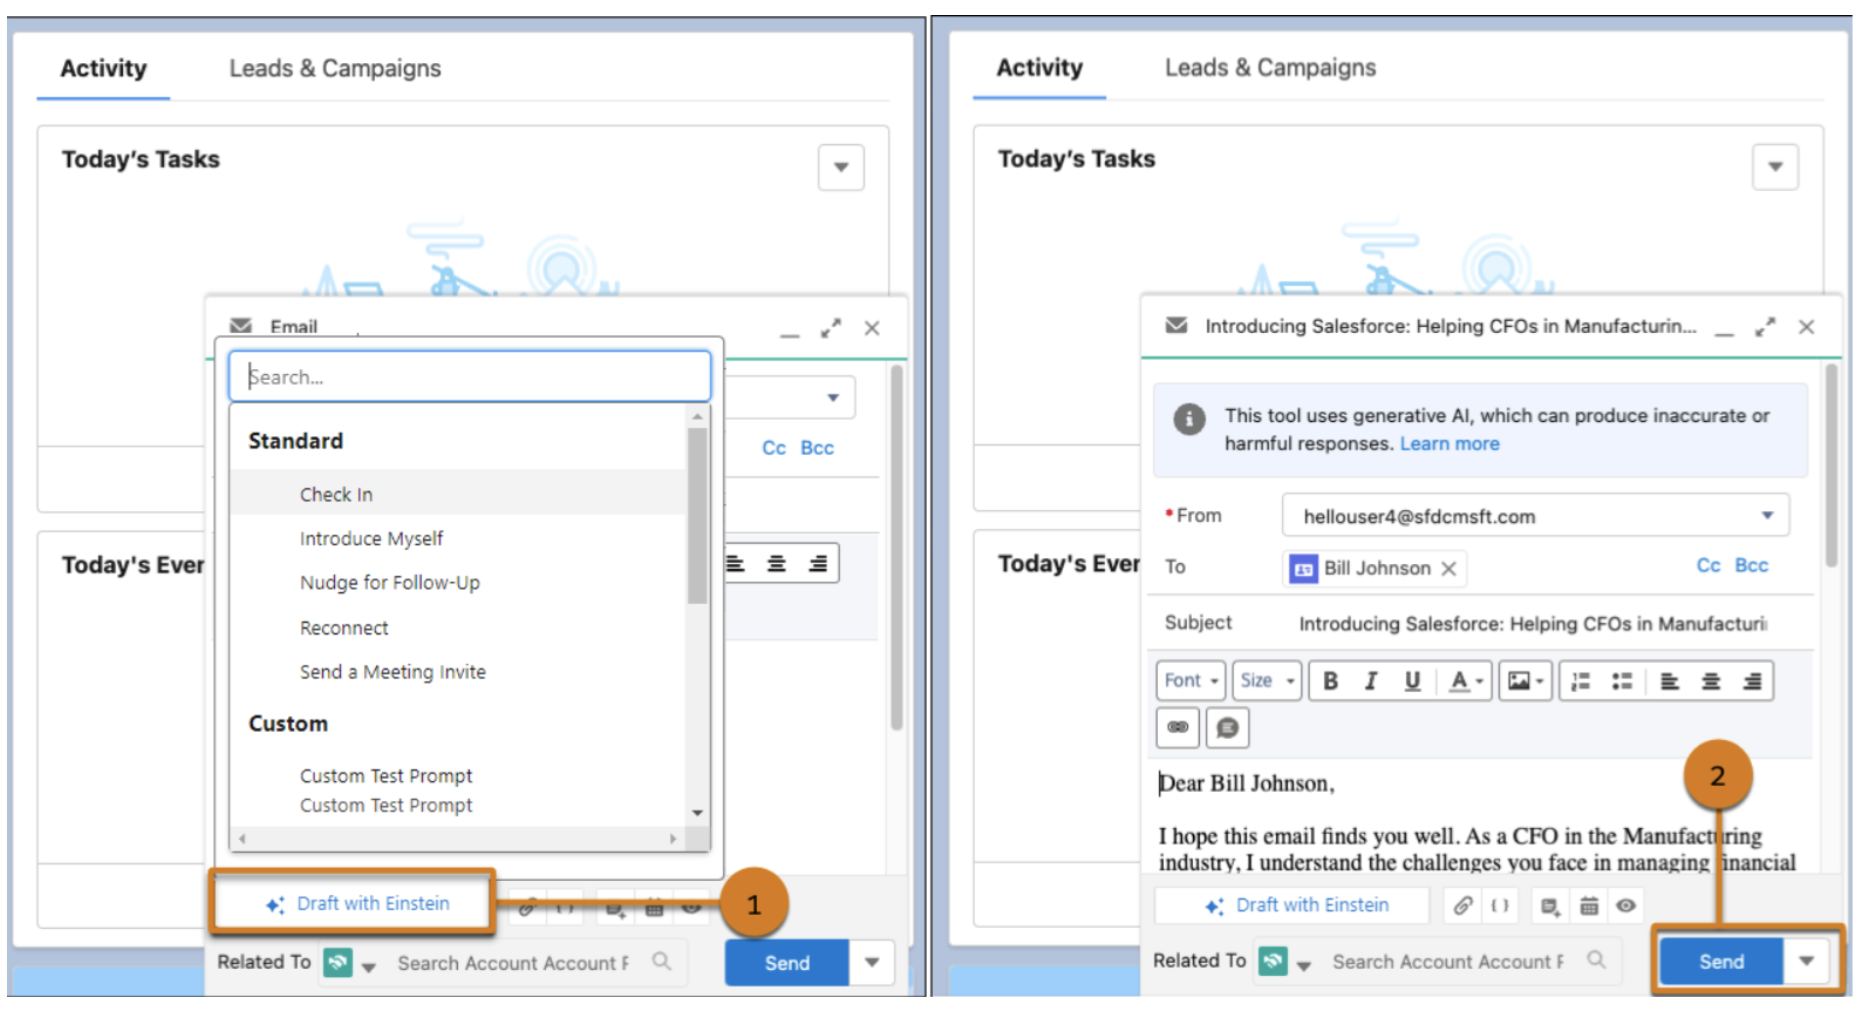Open the Size dropdown
This screenshot has width=1864, height=1022.
pyautogui.click(x=1267, y=681)
